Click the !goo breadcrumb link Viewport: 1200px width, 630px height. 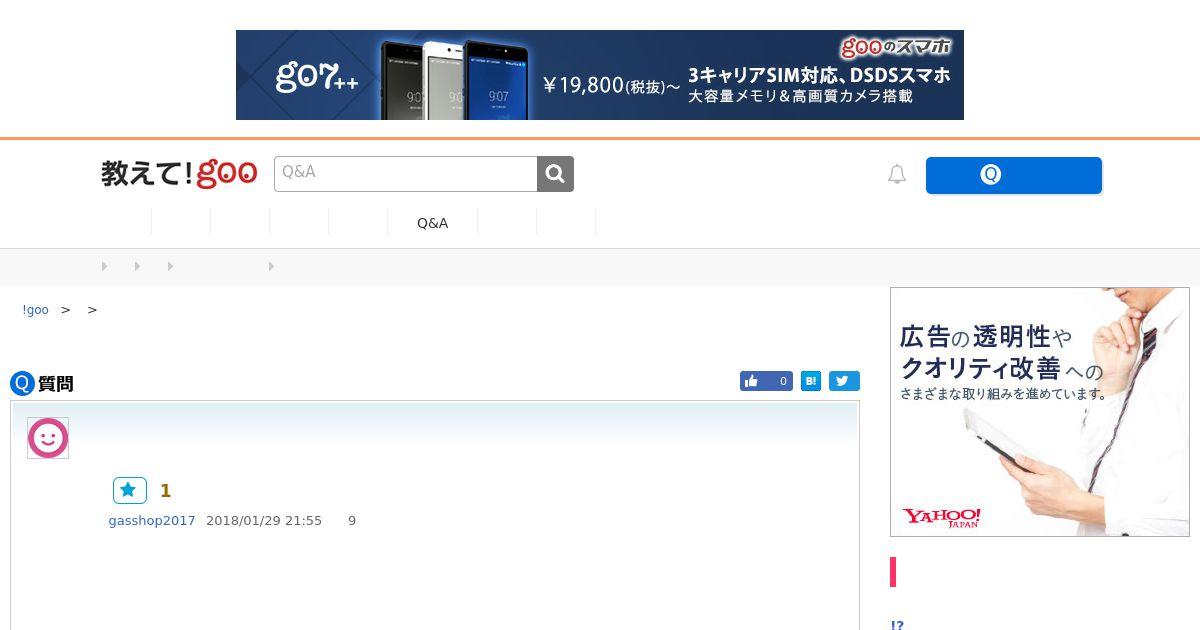(x=35, y=310)
